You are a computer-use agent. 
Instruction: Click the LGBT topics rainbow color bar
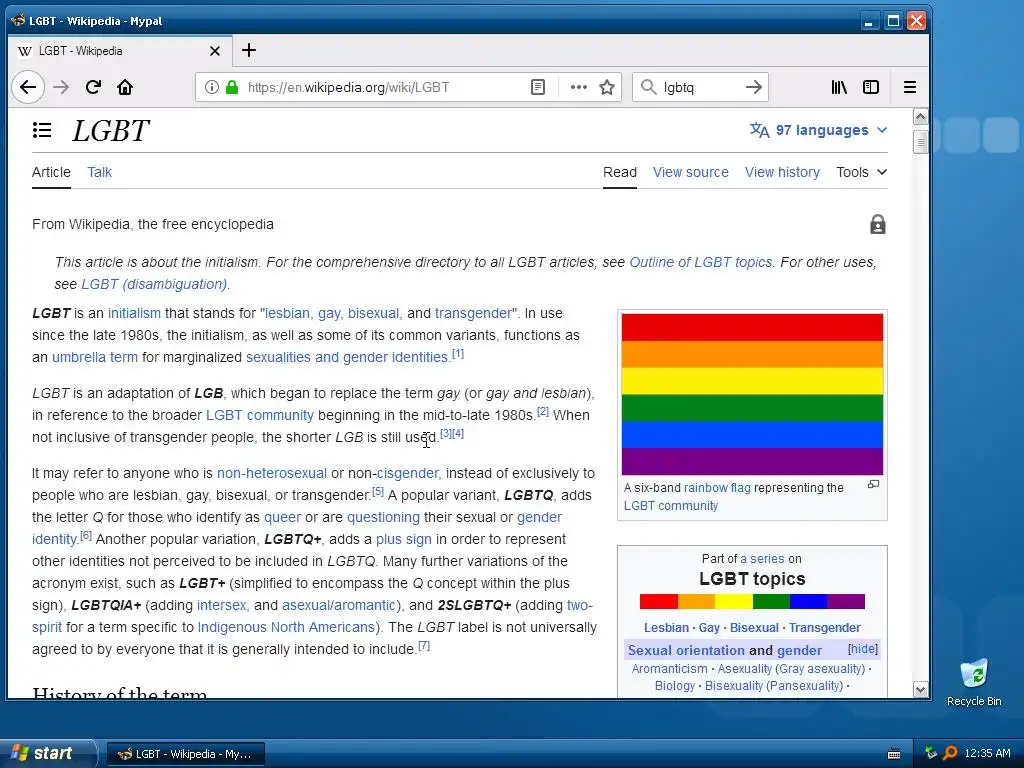[752, 601]
